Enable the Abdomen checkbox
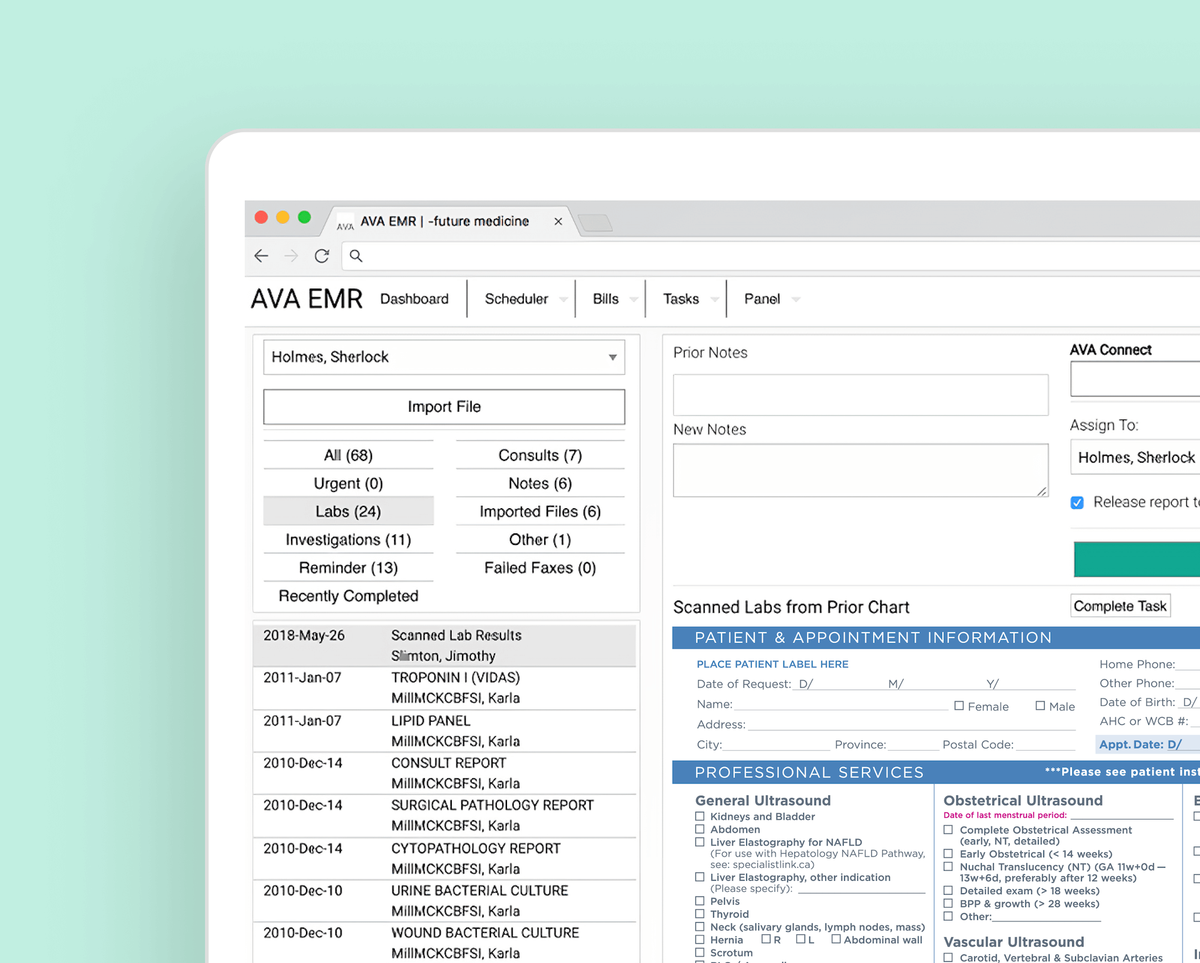The image size is (1200, 963). coord(697,830)
